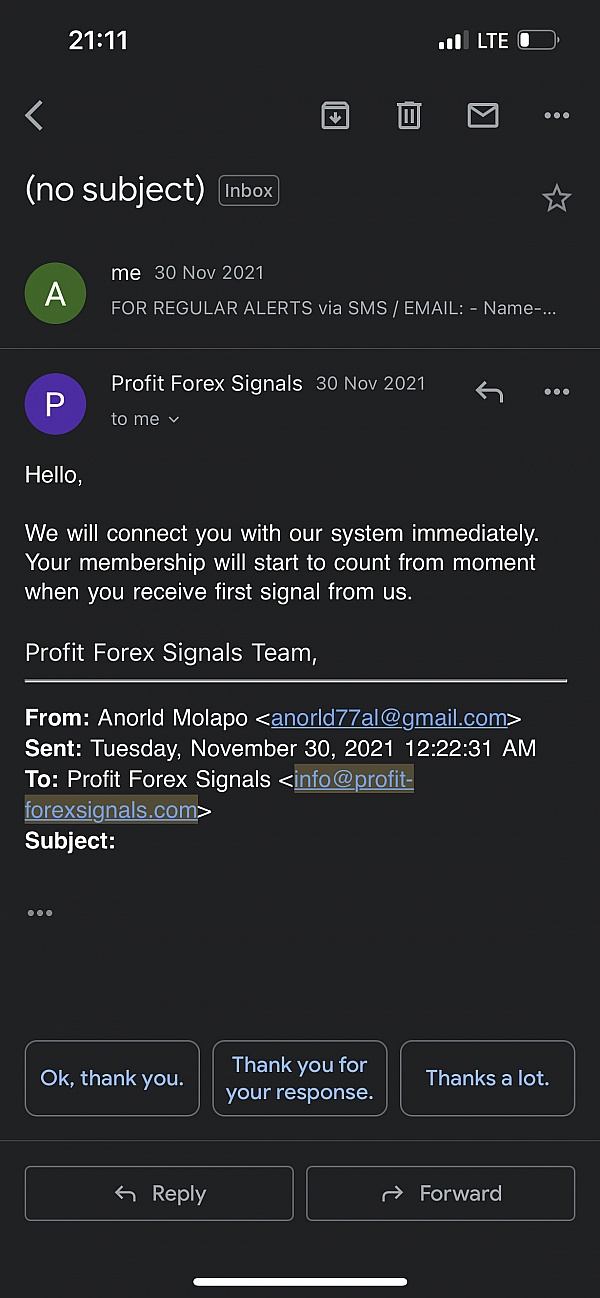Star this conversation
This screenshot has width=600, height=1298.
pos(556,199)
